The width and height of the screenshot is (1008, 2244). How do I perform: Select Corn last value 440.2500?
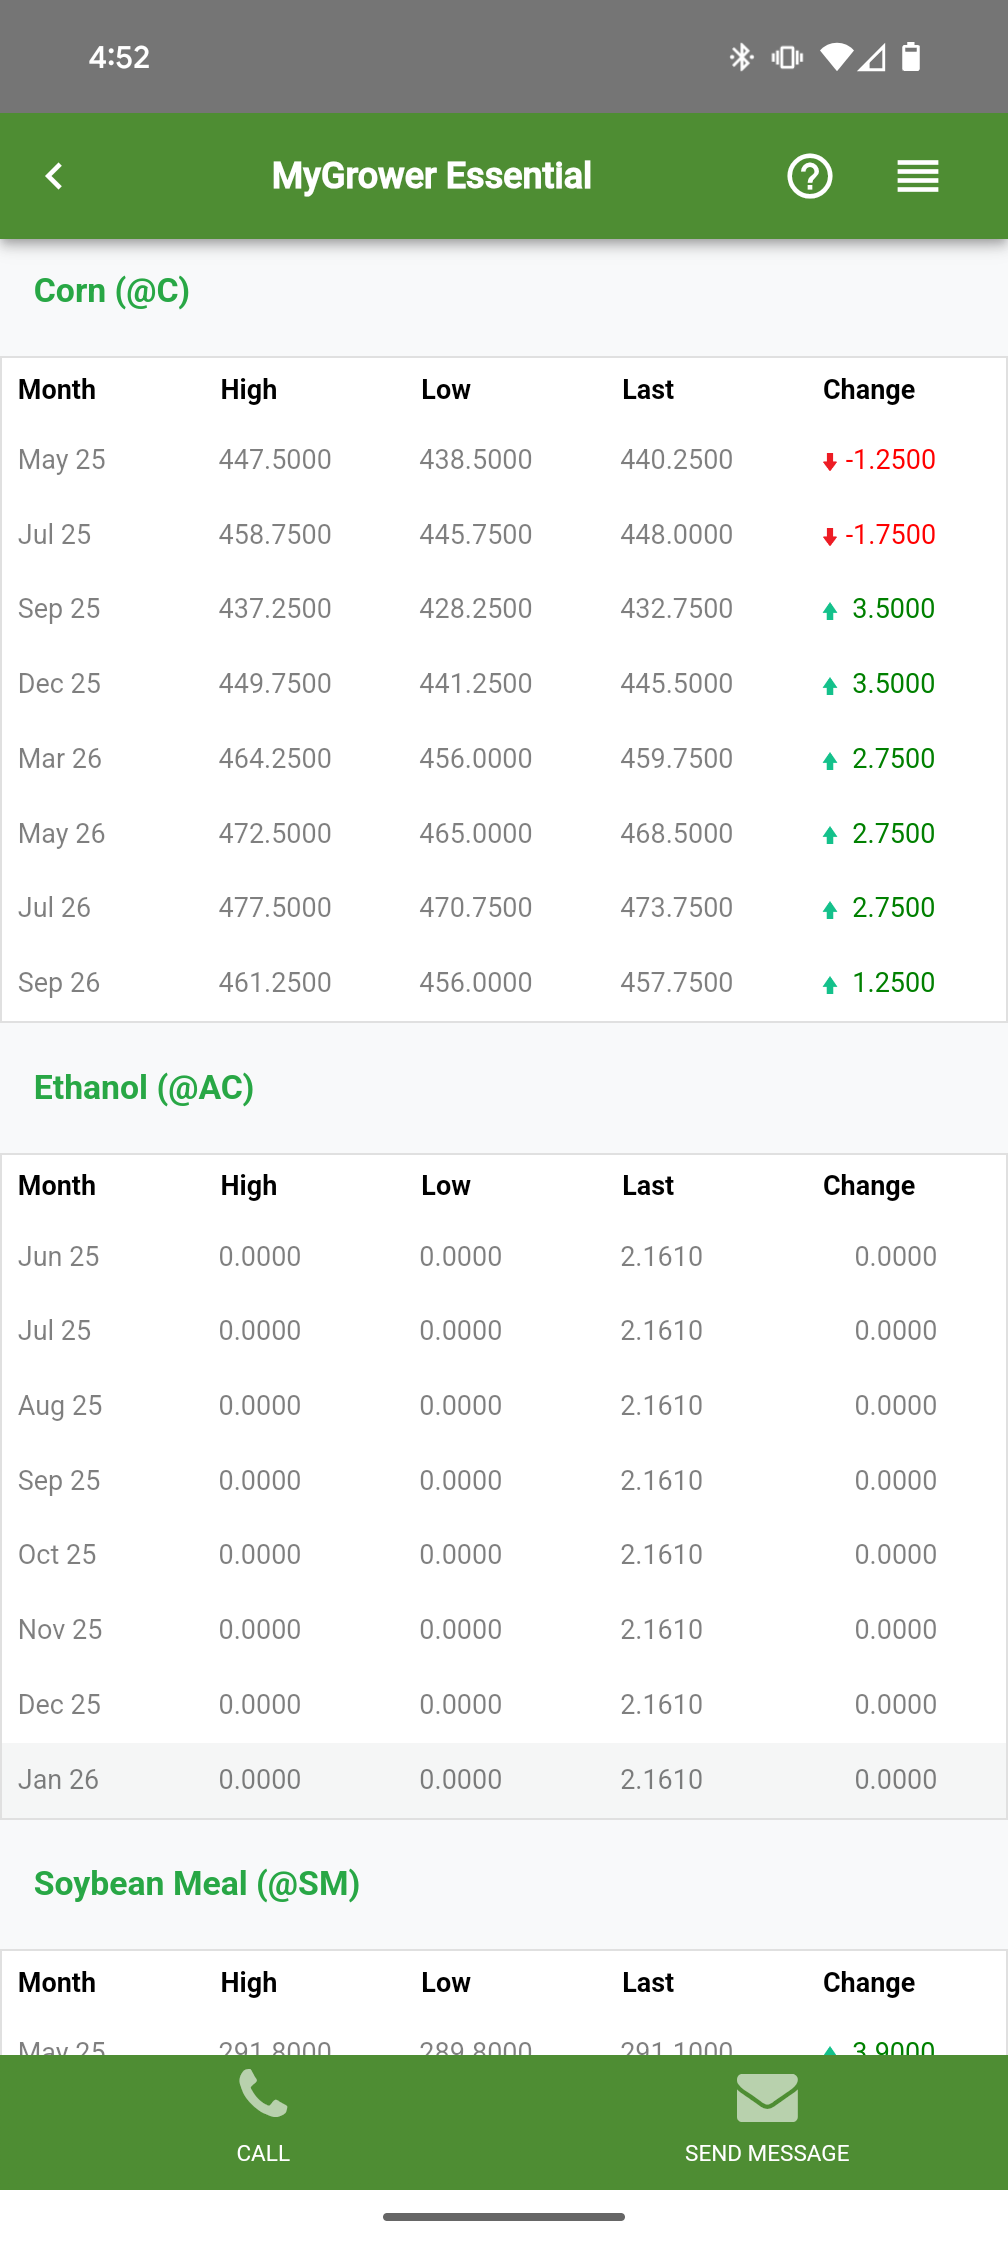(x=677, y=459)
